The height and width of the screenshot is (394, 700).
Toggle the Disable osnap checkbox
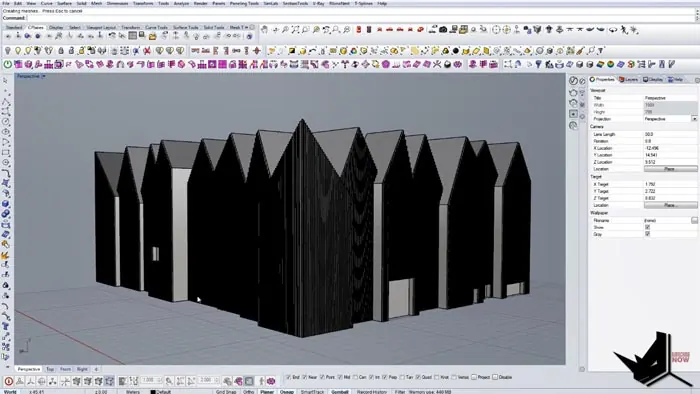pyautogui.click(x=495, y=377)
